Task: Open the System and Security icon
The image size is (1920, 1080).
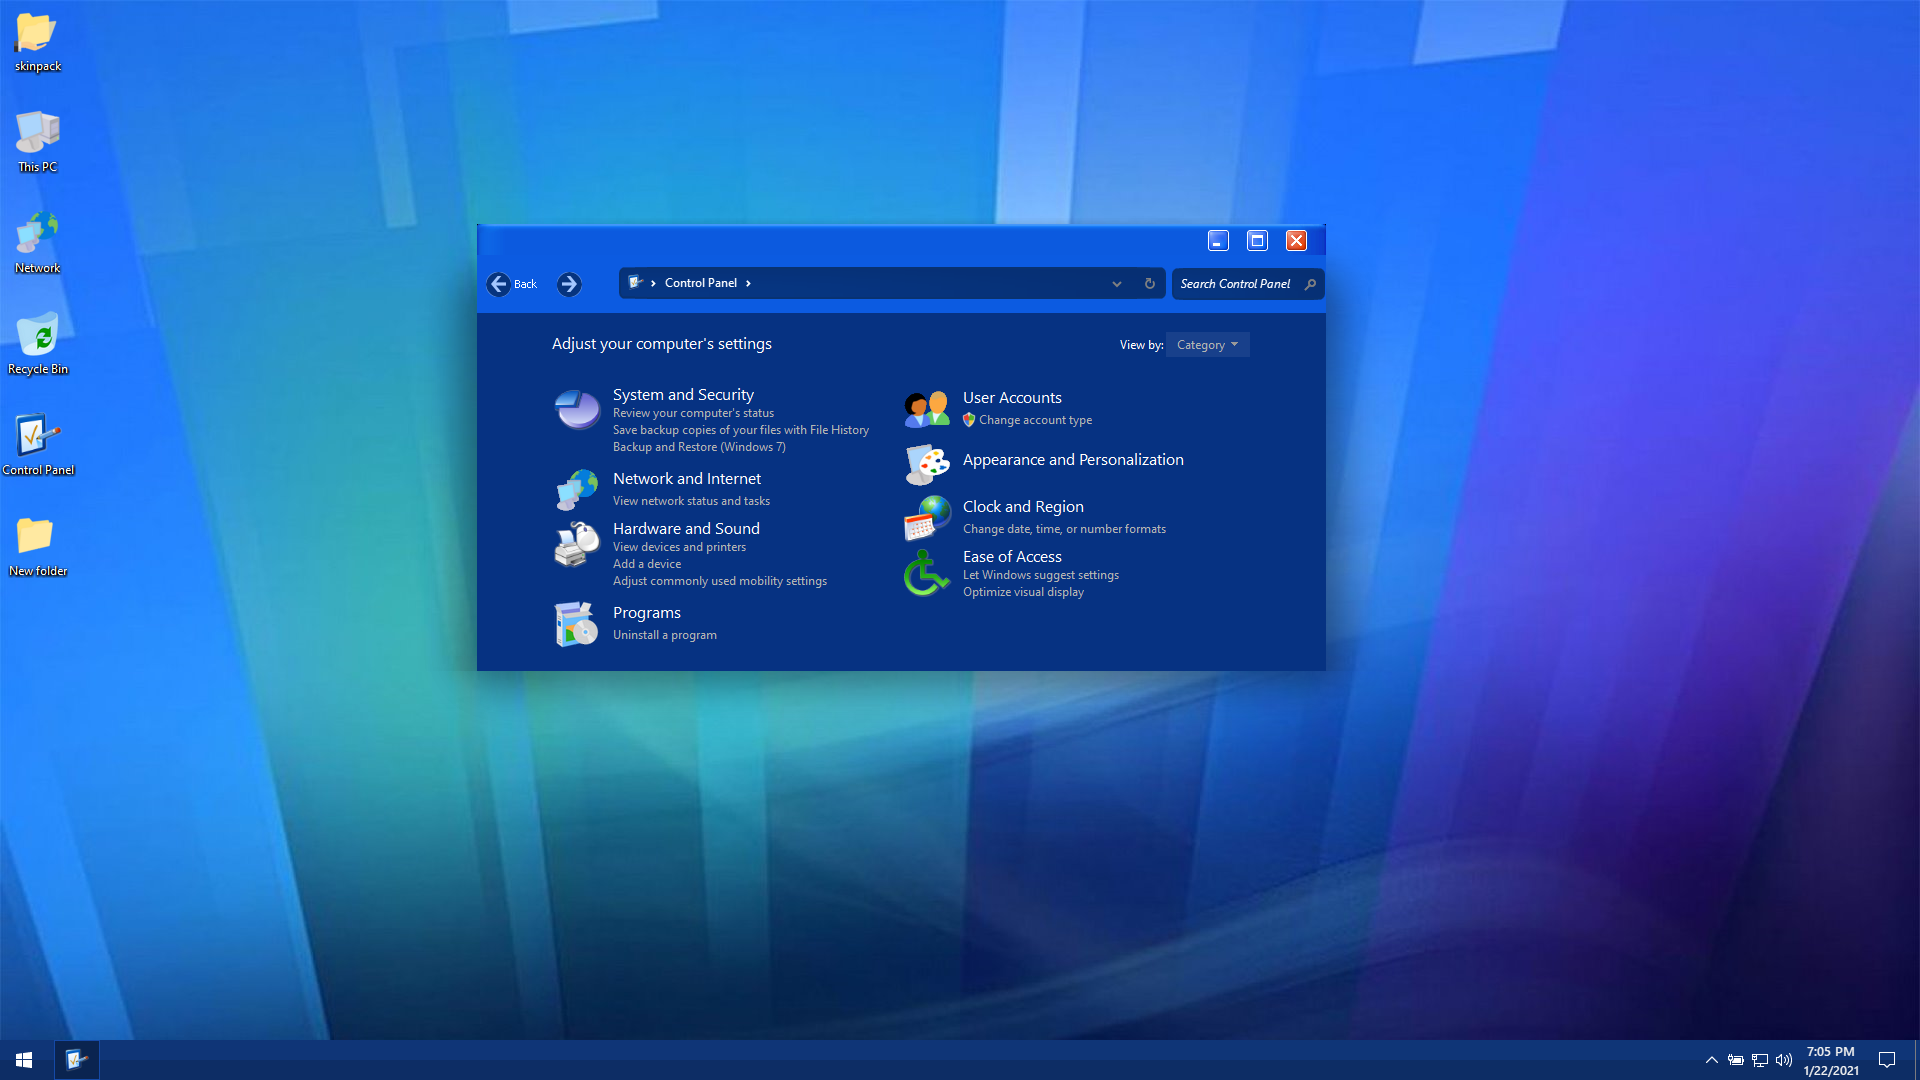Action: pyautogui.click(x=577, y=409)
